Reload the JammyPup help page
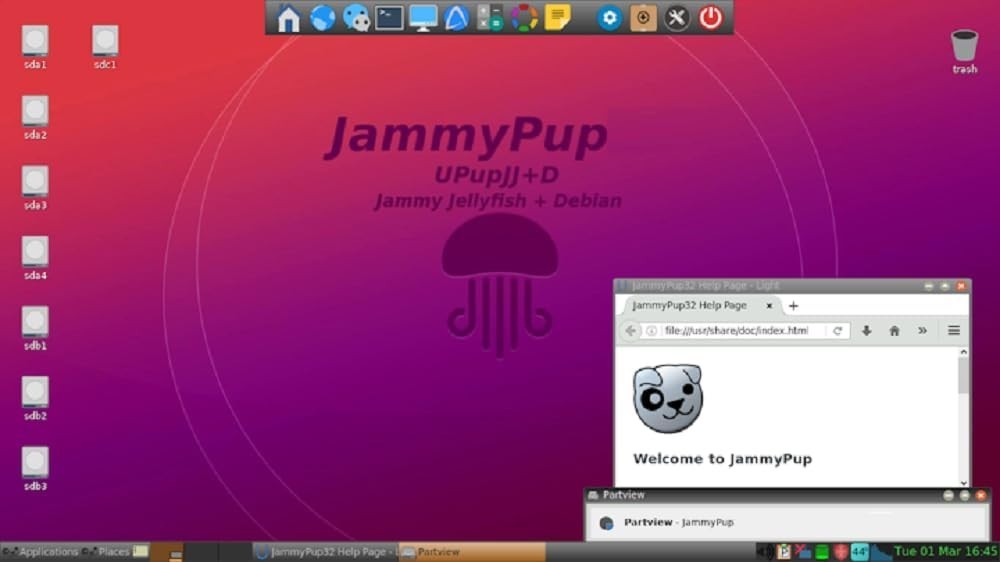 pyautogui.click(x=837, y=330)
